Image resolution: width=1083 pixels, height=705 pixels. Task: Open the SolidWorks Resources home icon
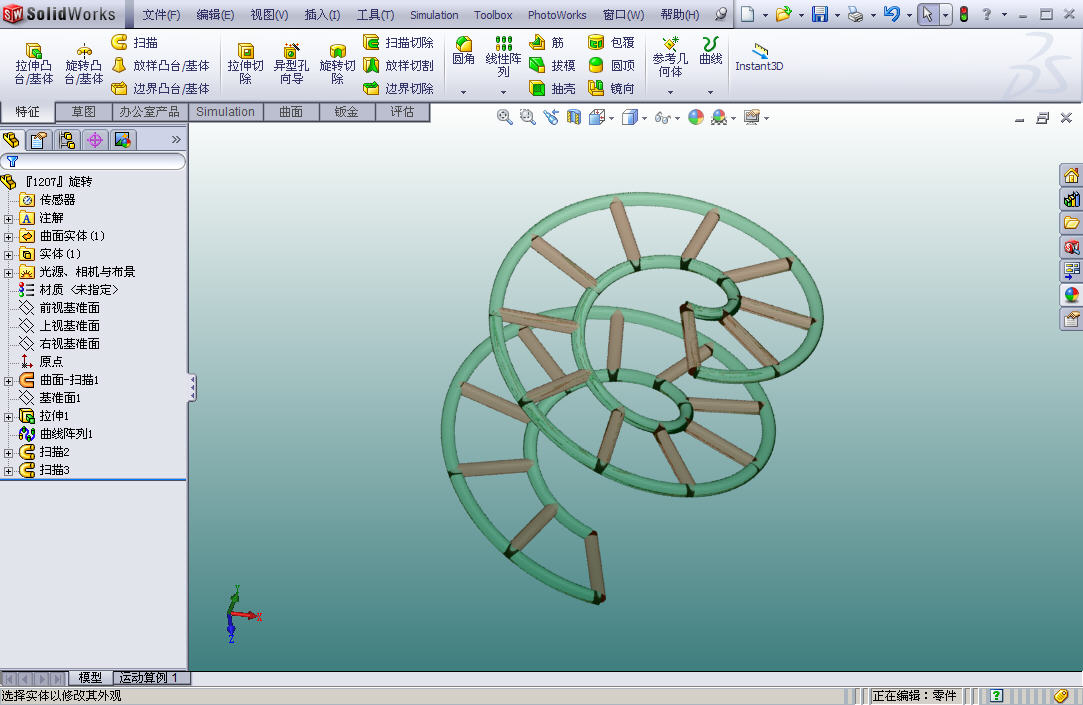(x=1071, y=175)
